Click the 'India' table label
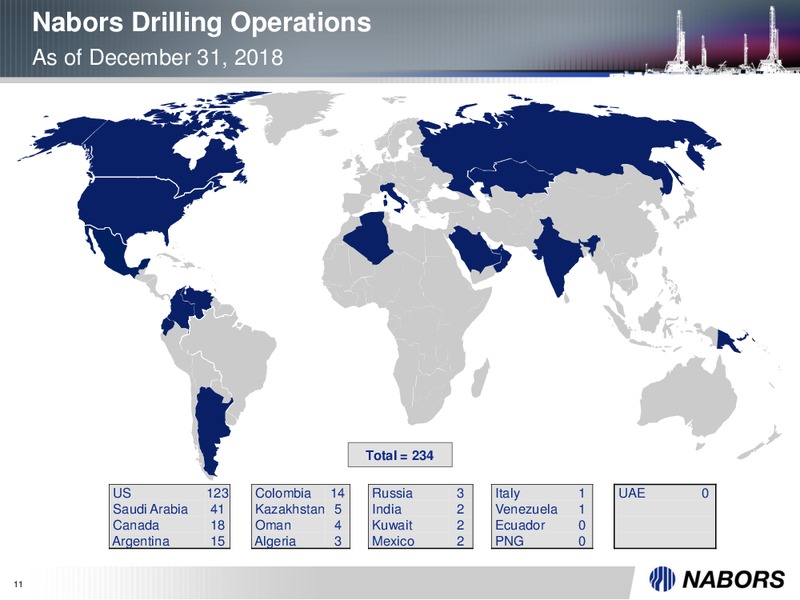800x600 pixels. tap(386, 509)
